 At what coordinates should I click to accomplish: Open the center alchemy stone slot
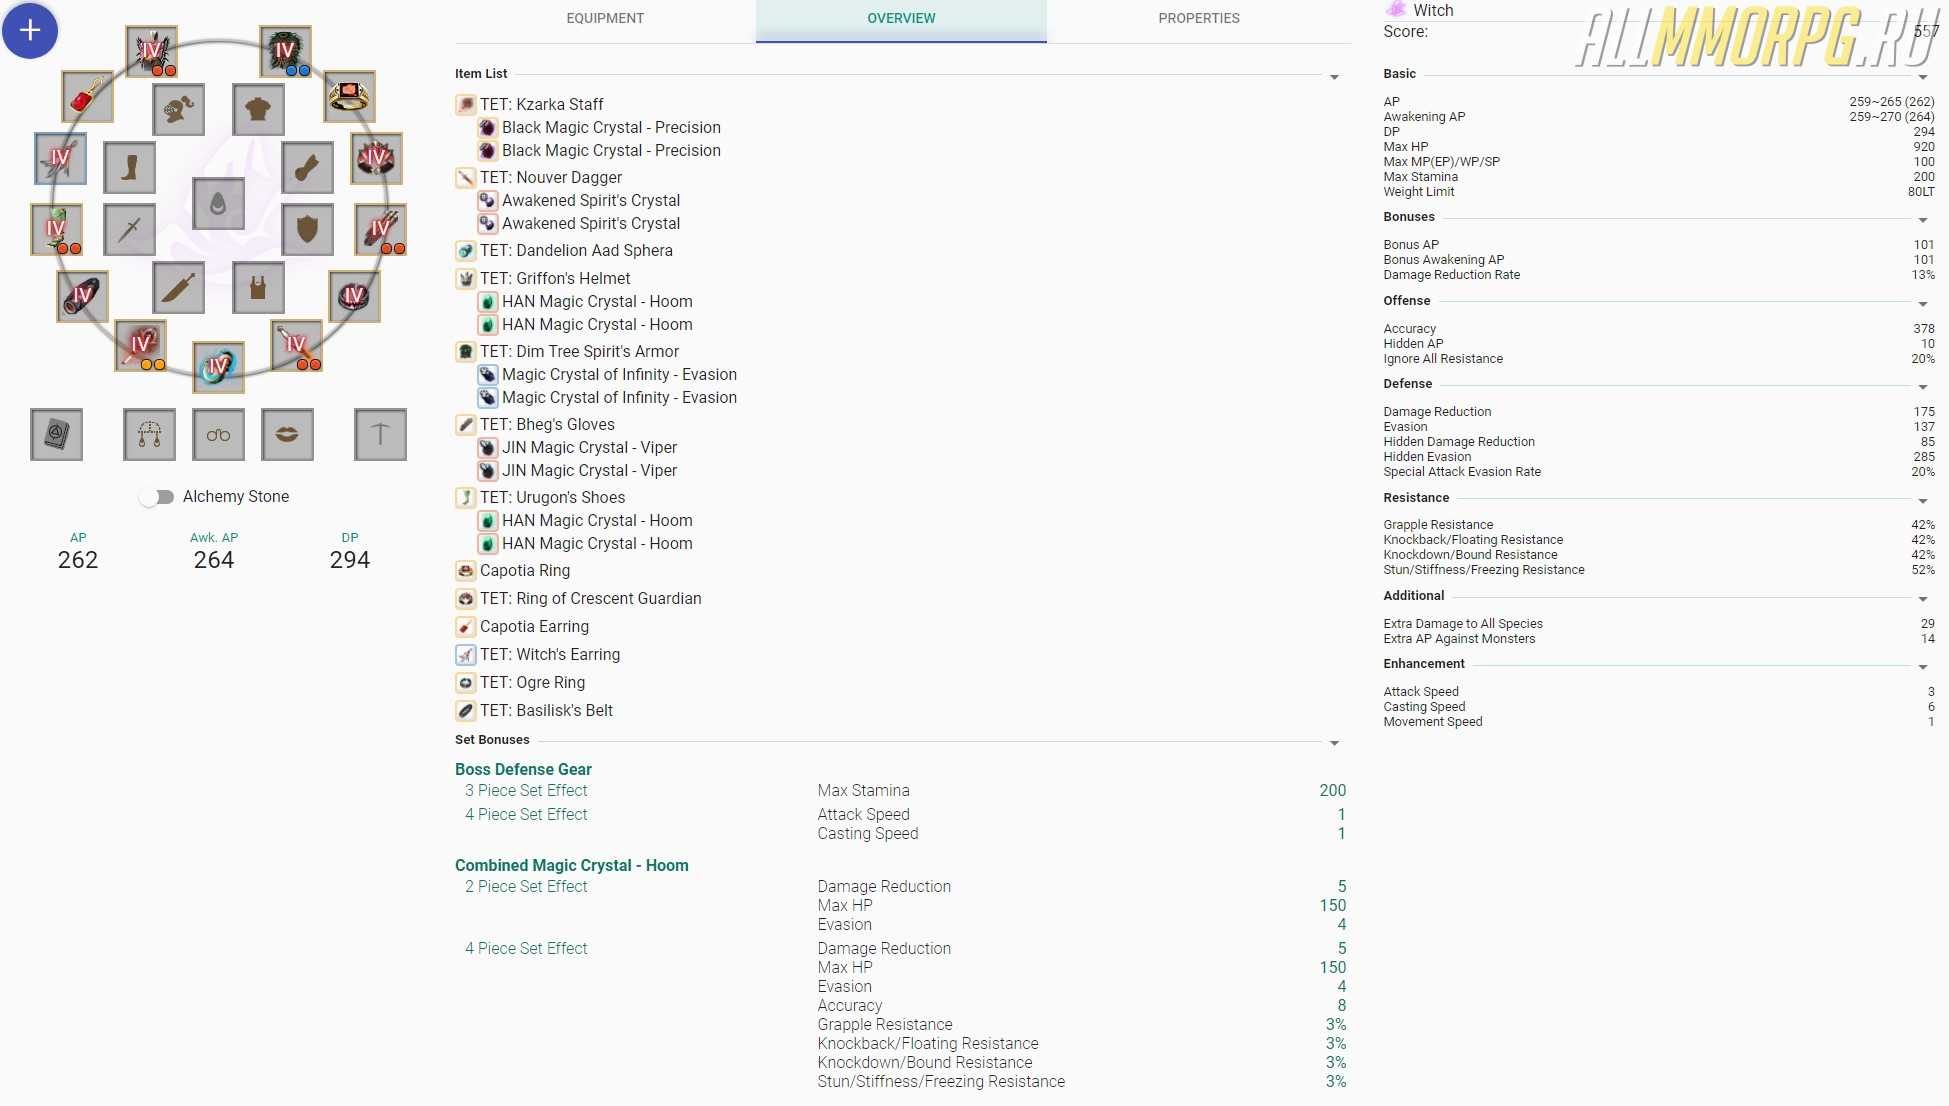tap(218, 204)
